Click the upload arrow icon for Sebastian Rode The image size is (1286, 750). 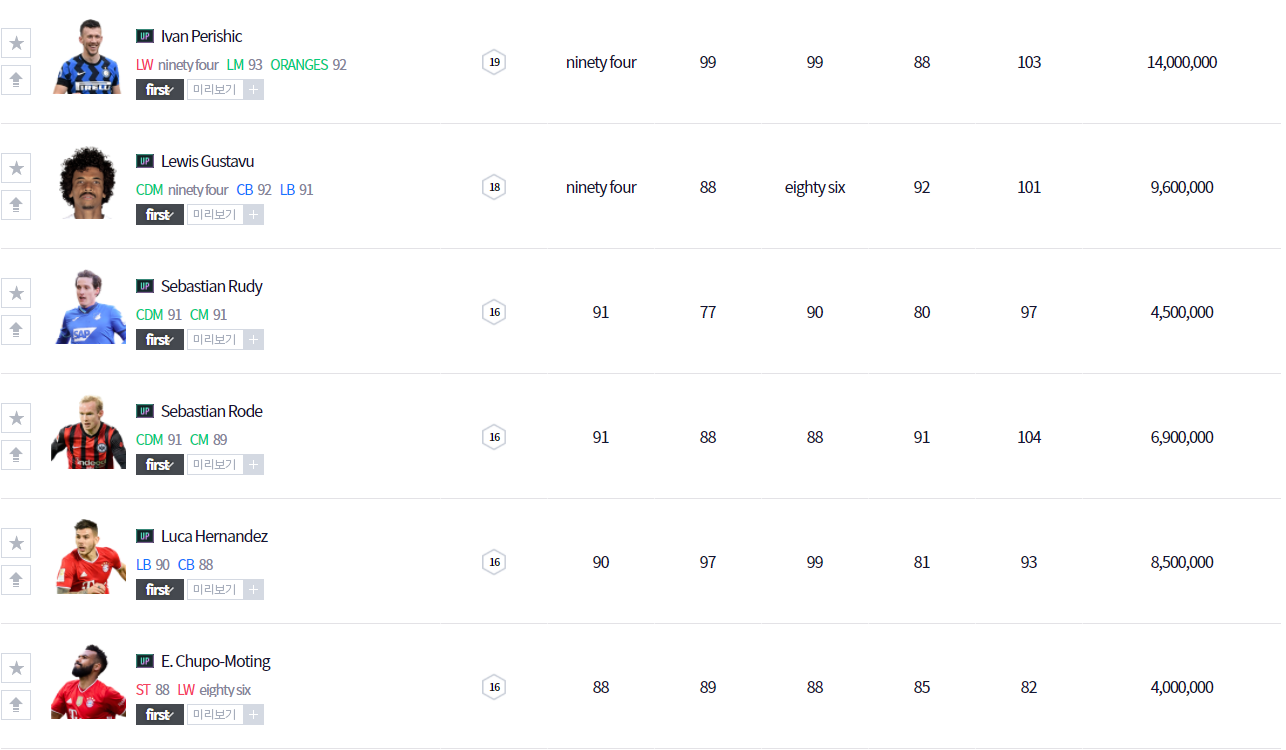point(16,455)
